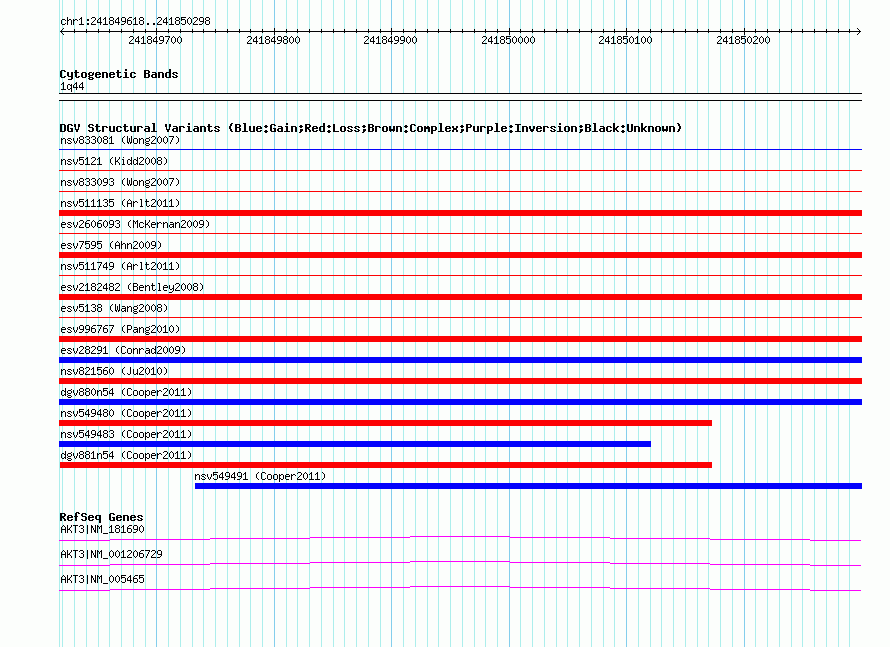Open variant nsv549483 (Cooper2011)

pyautogui.click(x=126, y=434)
